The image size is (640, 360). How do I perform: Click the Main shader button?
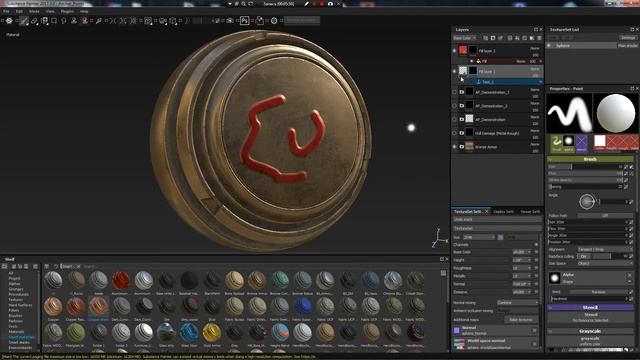[628, 46]
